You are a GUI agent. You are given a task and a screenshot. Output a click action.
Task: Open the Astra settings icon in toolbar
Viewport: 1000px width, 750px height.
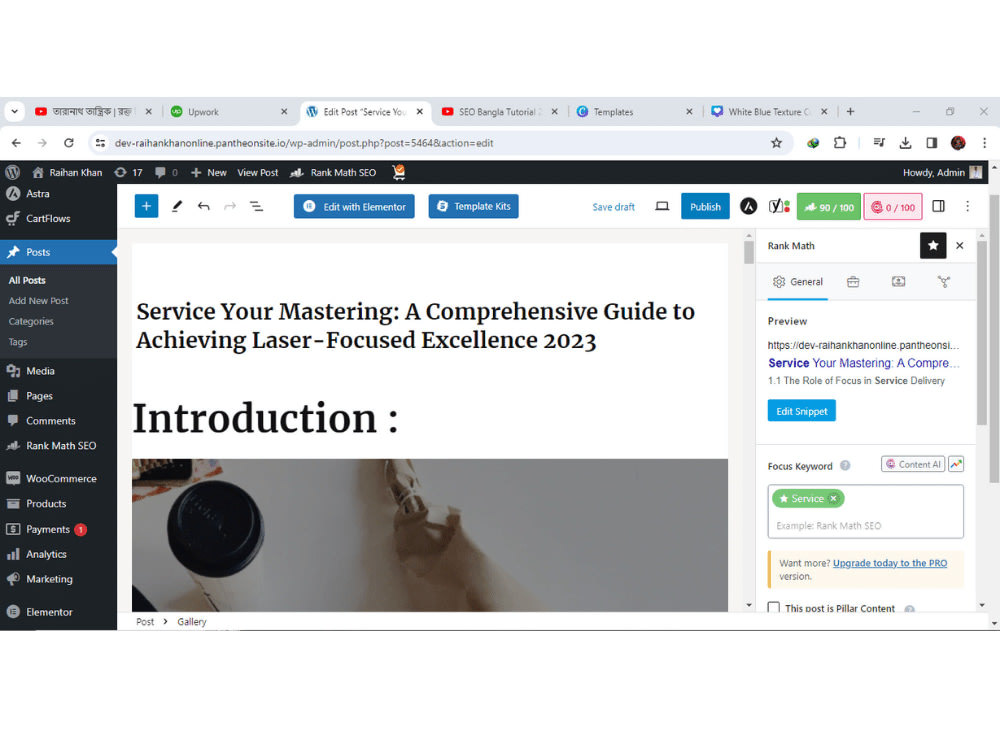[748, 206]
